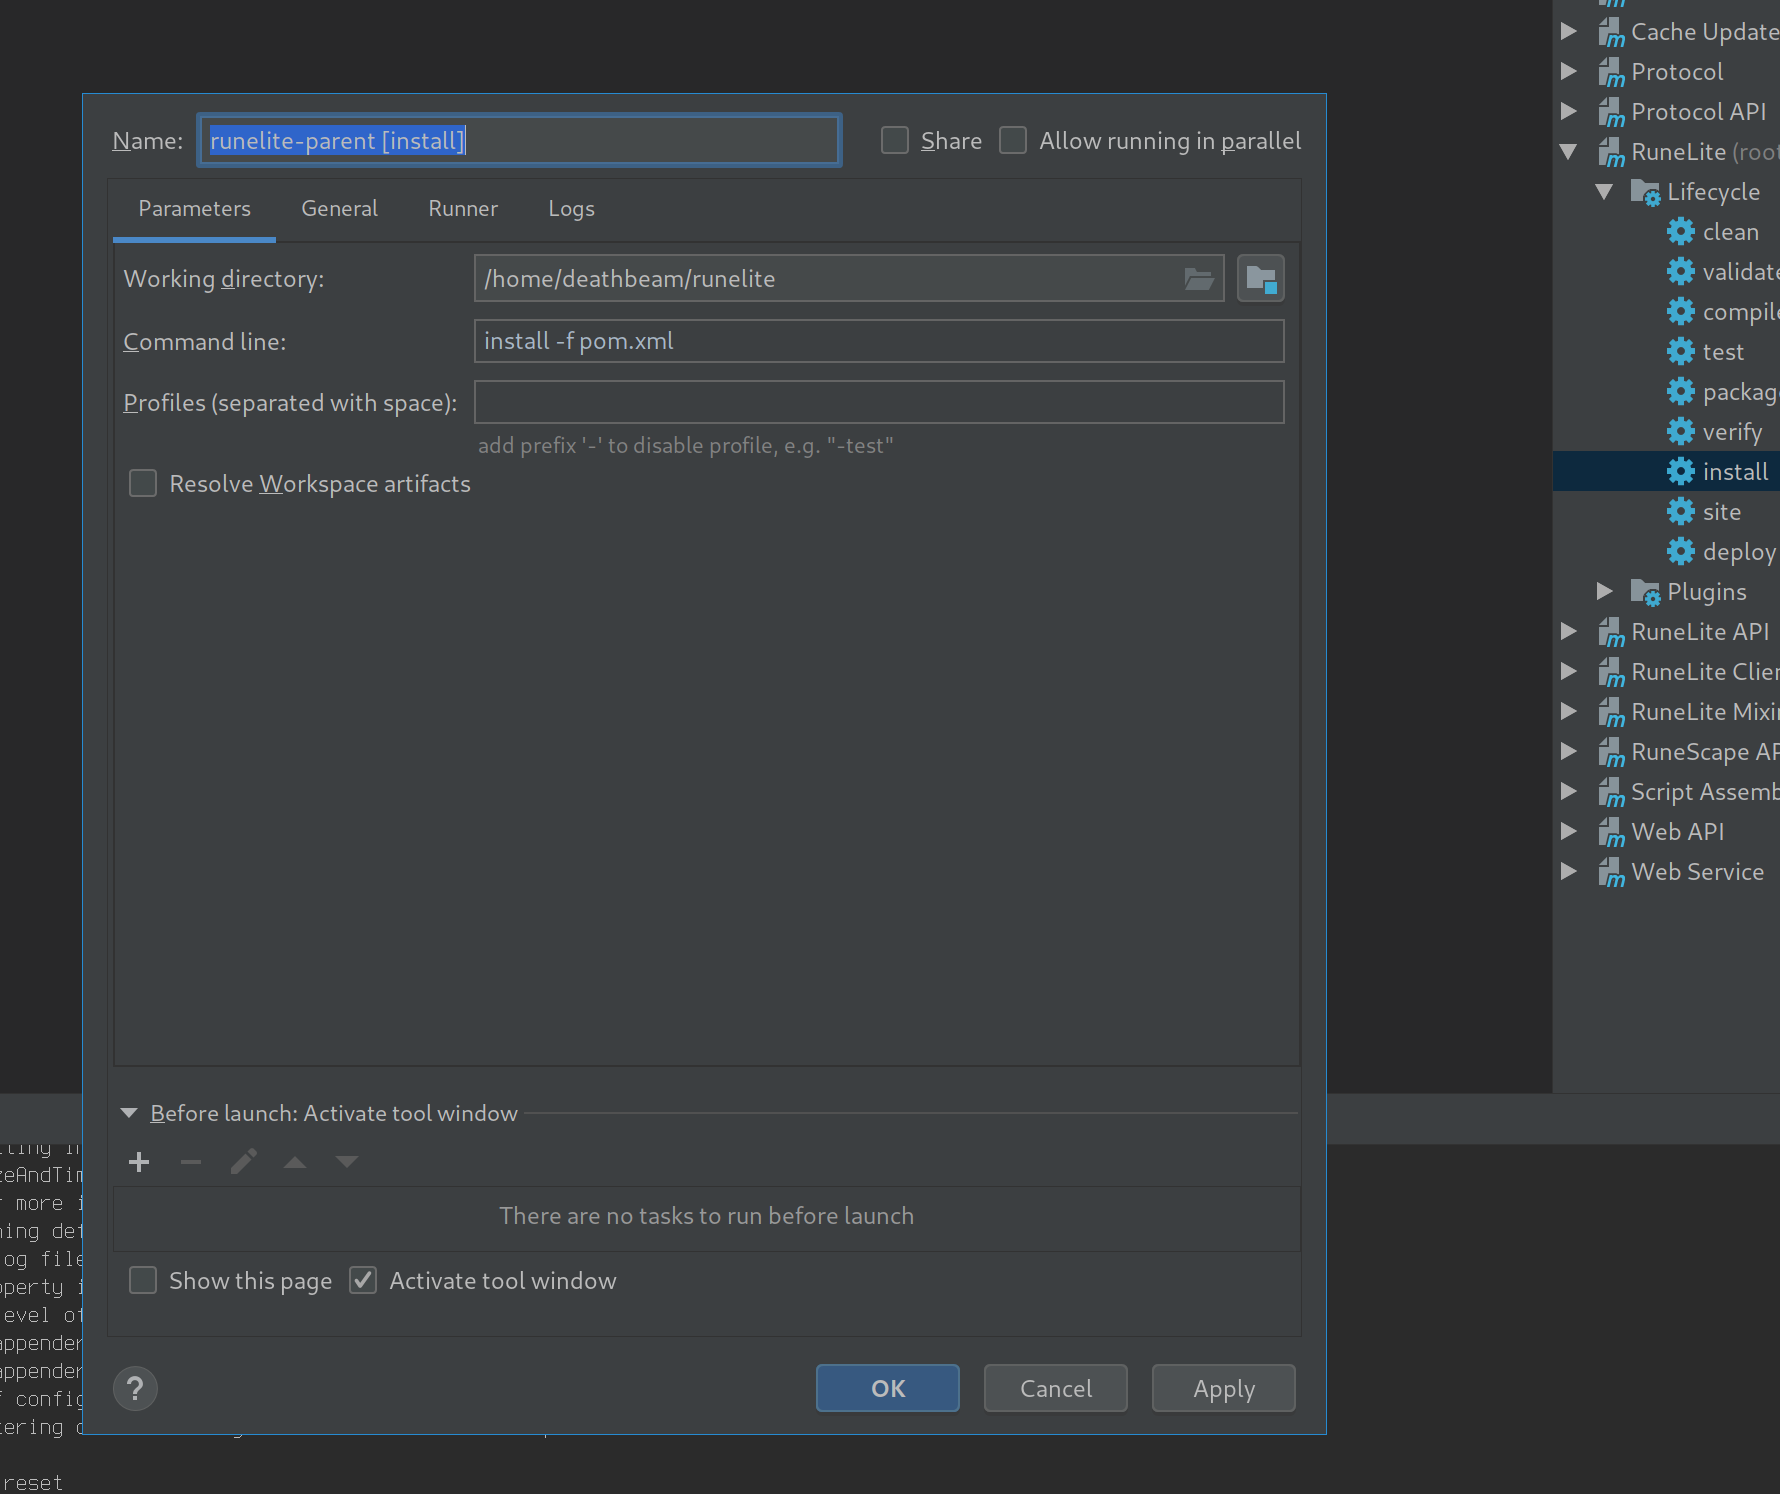Viewport: 1780px width, 1494px height.
Task: Expand the Plugins node
Action: pyautogui.click(x=1604, y=591)
